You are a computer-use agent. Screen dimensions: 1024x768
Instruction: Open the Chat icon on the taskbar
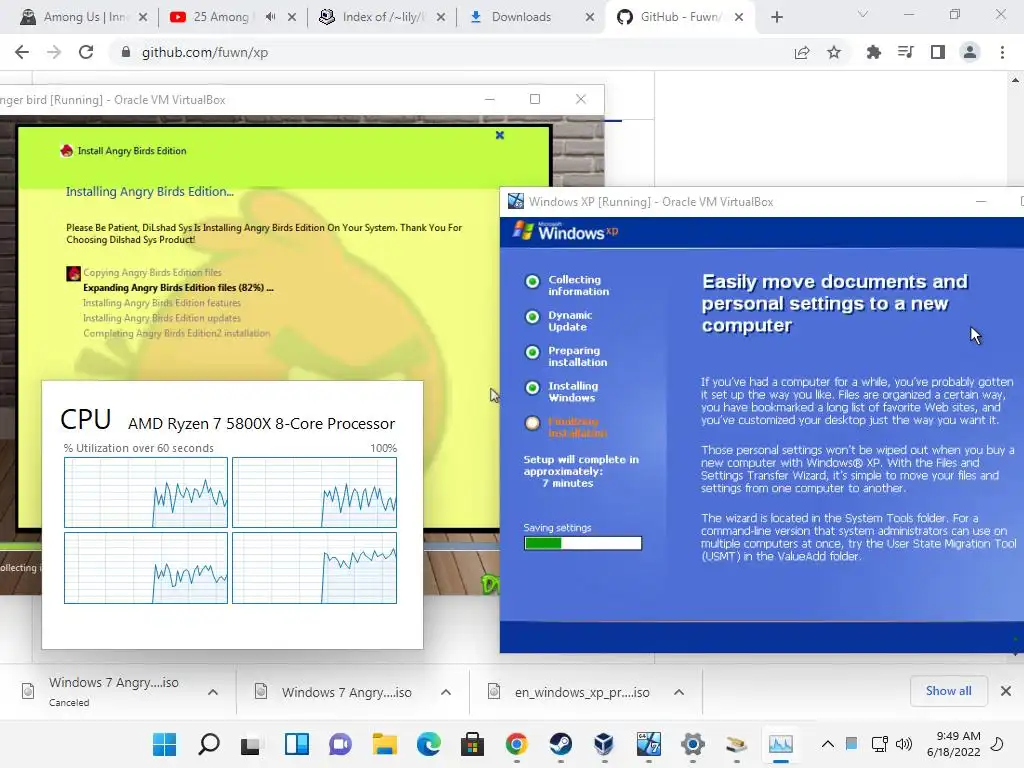coord(340,744)
